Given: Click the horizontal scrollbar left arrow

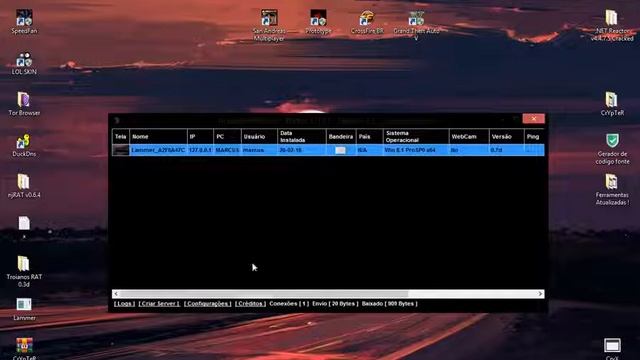Looking at the screenshot, I should click(x=116, y=294).
